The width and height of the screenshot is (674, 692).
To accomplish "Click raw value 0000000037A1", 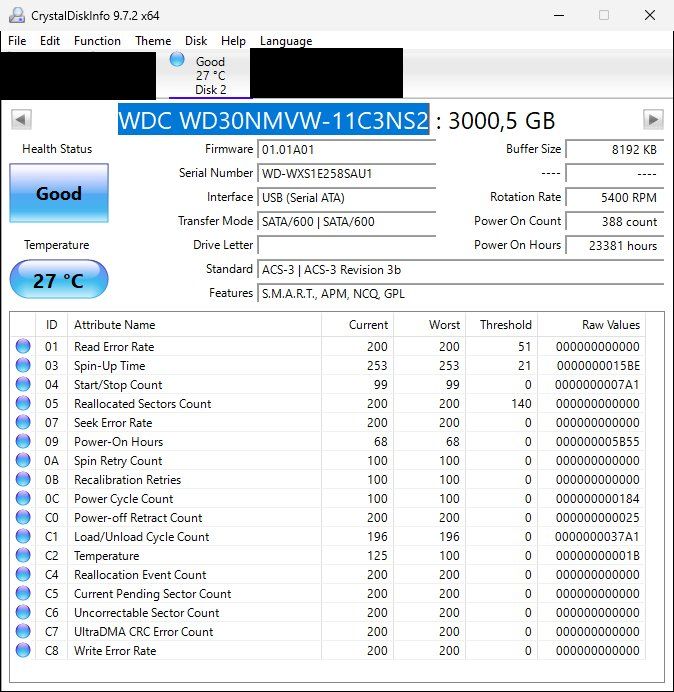I will (597, 537).
